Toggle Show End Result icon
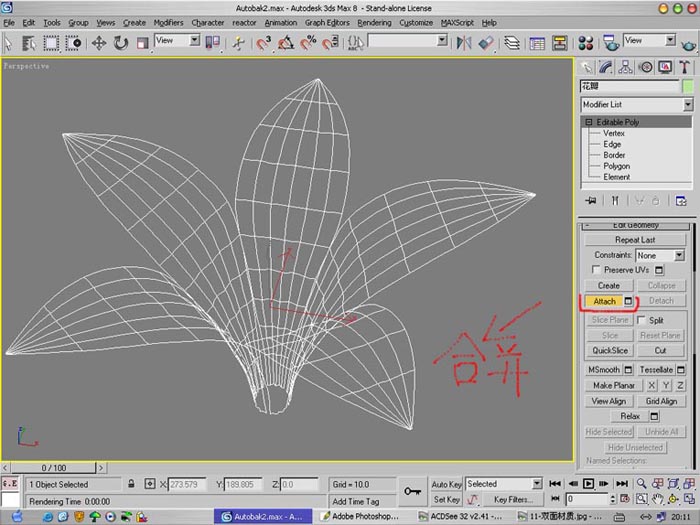The width and height of the screenshot is (700, 525). pos(615,200)
